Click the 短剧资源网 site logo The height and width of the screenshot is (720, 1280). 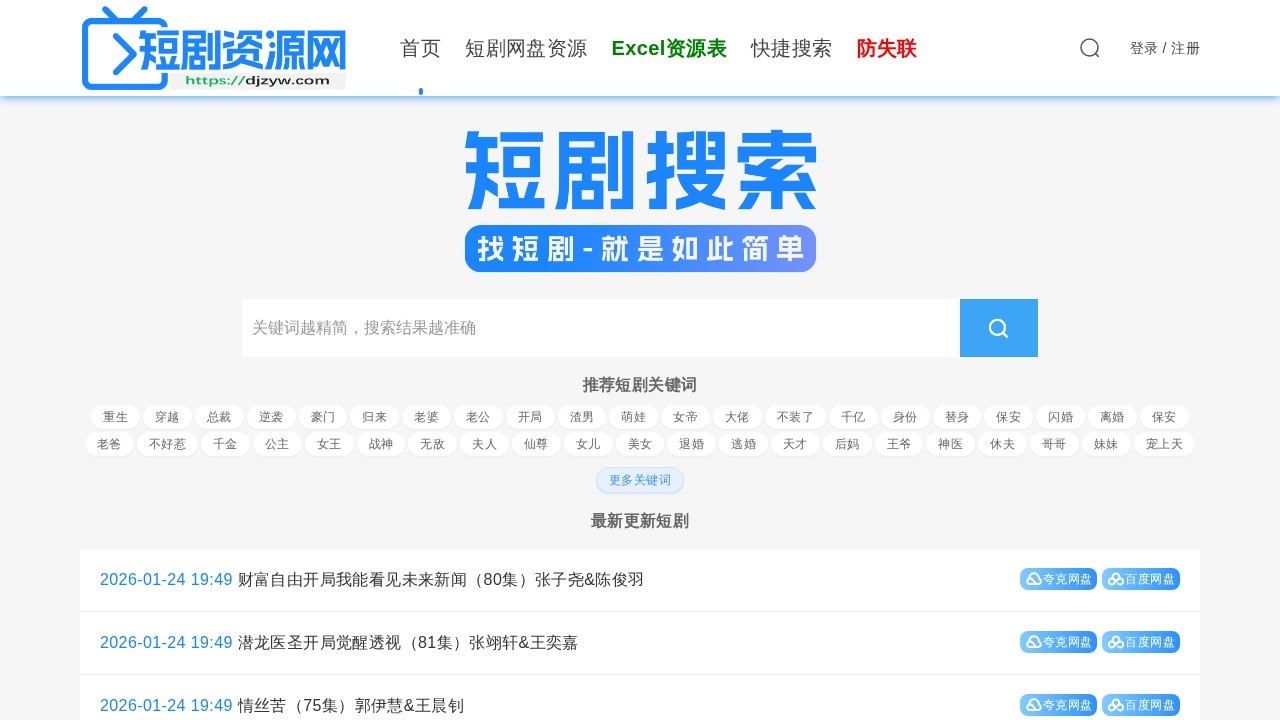click(x=213, y=47)
